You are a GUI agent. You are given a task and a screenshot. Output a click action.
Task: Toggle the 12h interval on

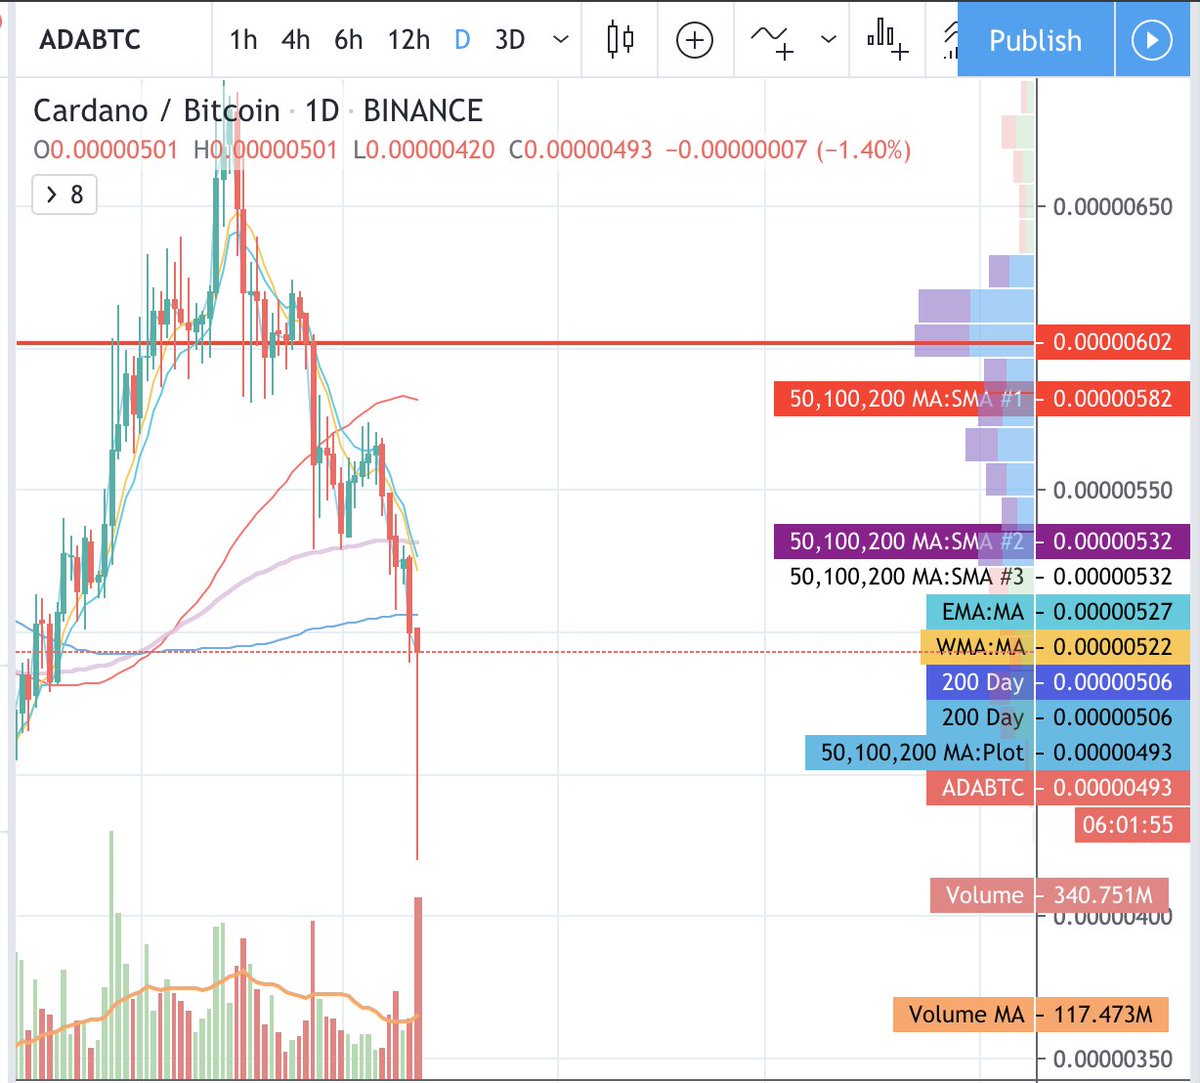click(408, 40)
